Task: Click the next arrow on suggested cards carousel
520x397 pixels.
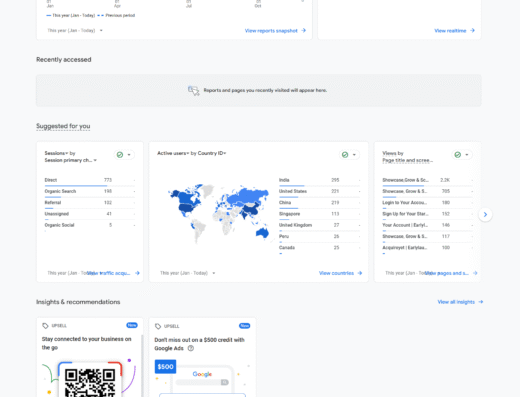Action: tap(485, 214)
